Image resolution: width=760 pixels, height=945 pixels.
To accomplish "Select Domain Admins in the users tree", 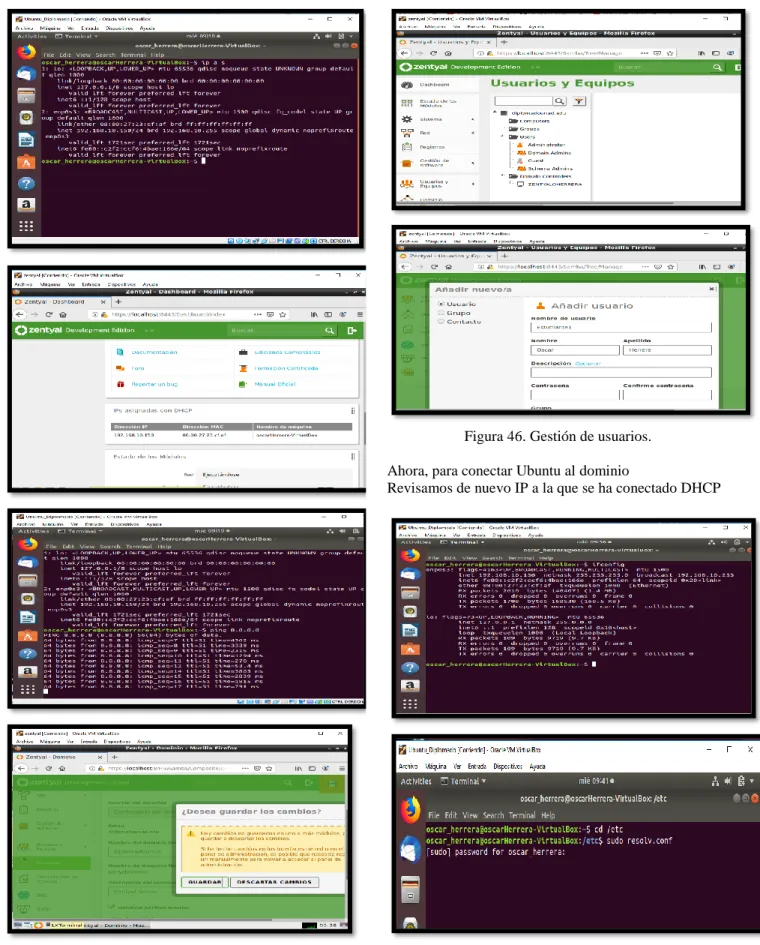I will click(549, 152).
